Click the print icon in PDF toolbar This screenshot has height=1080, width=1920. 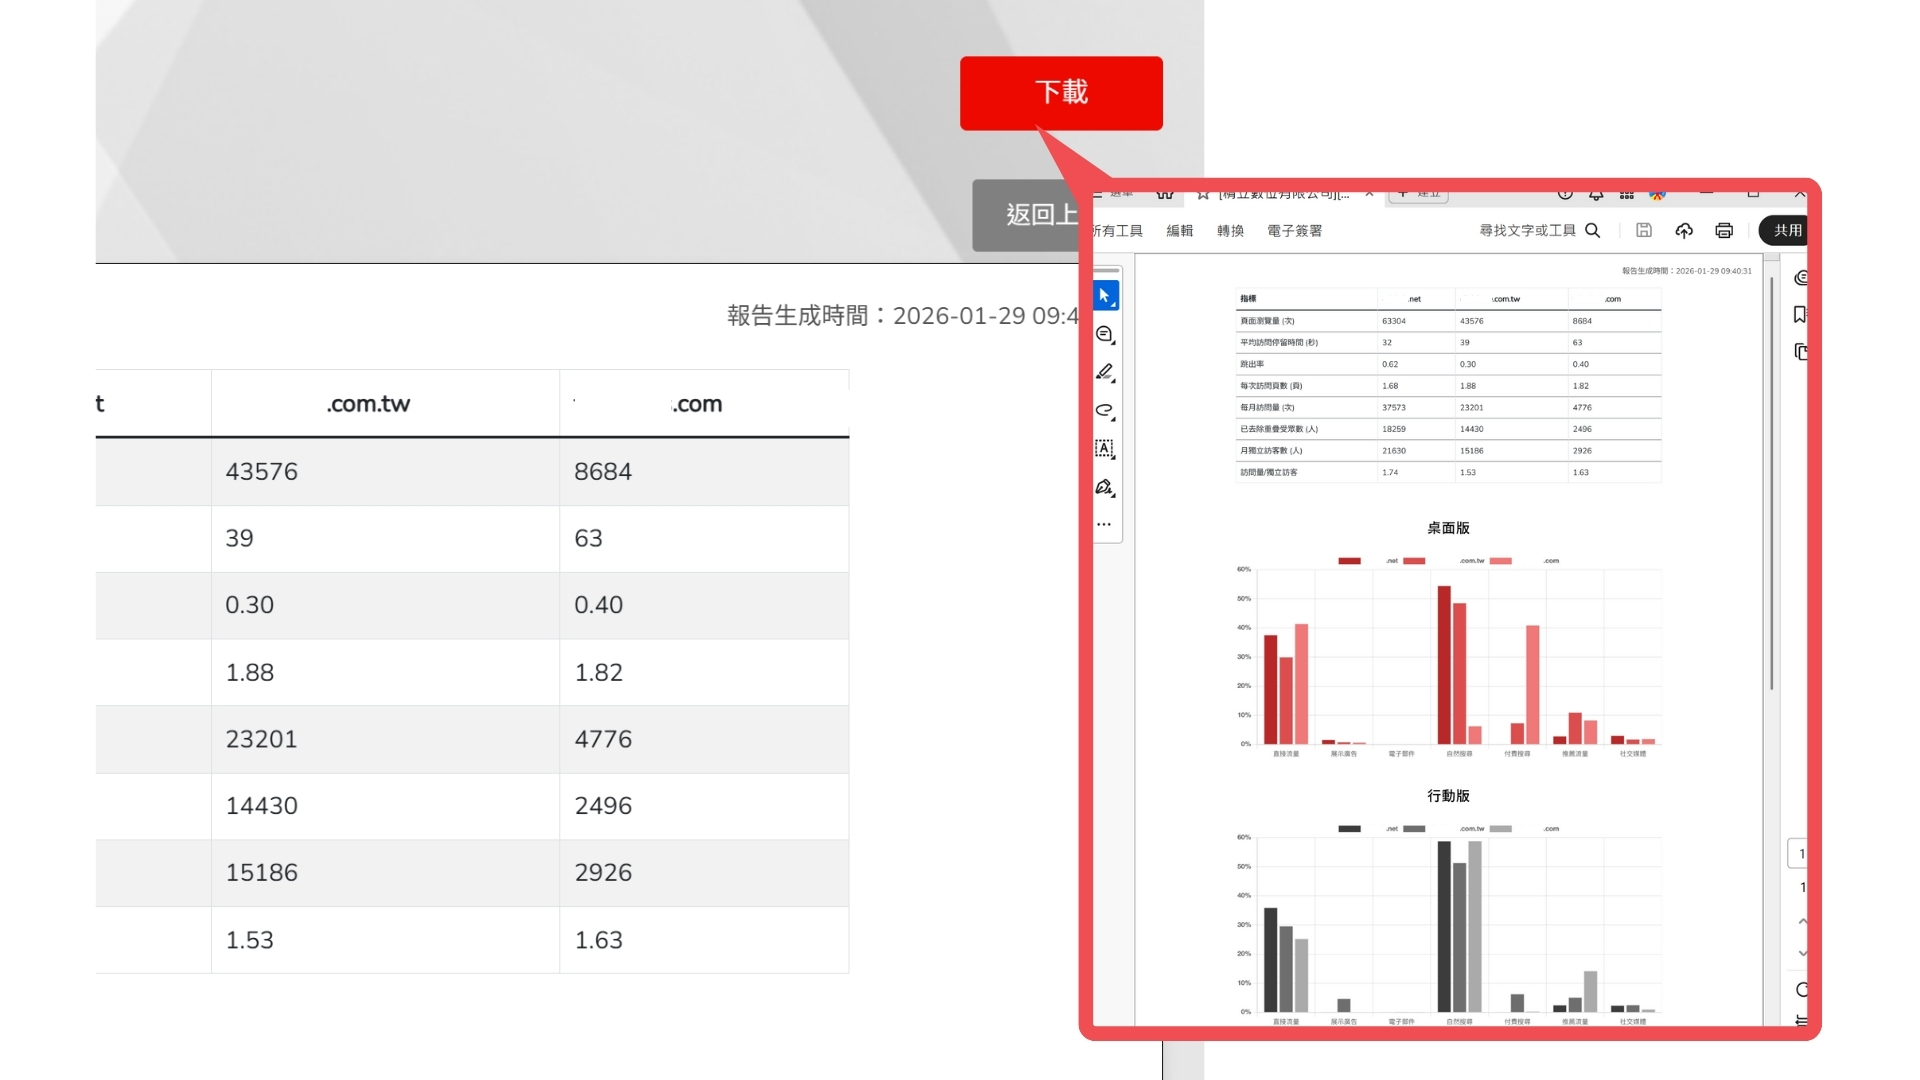(1724, 231)
